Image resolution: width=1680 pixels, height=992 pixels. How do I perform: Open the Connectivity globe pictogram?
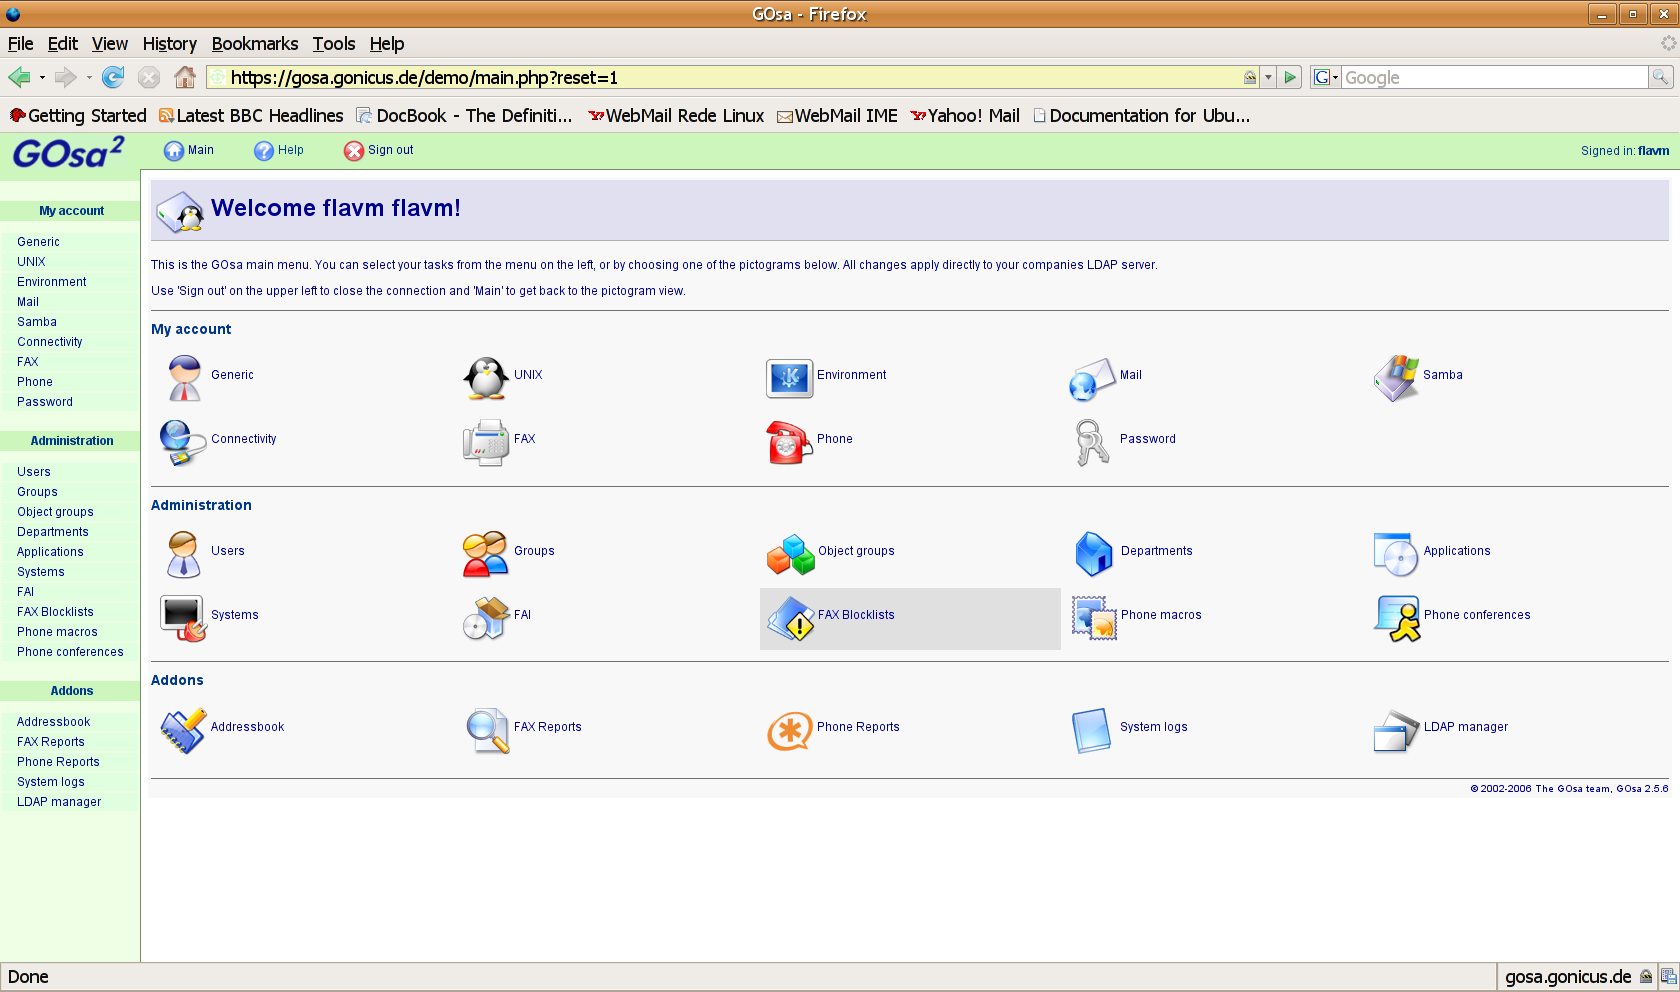183,441
